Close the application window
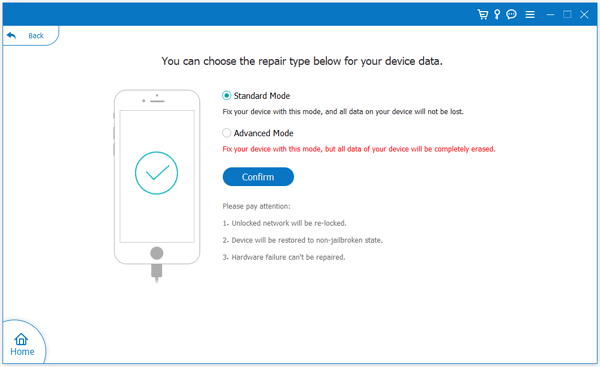This screenshot has height=367, width=600. 584,15
